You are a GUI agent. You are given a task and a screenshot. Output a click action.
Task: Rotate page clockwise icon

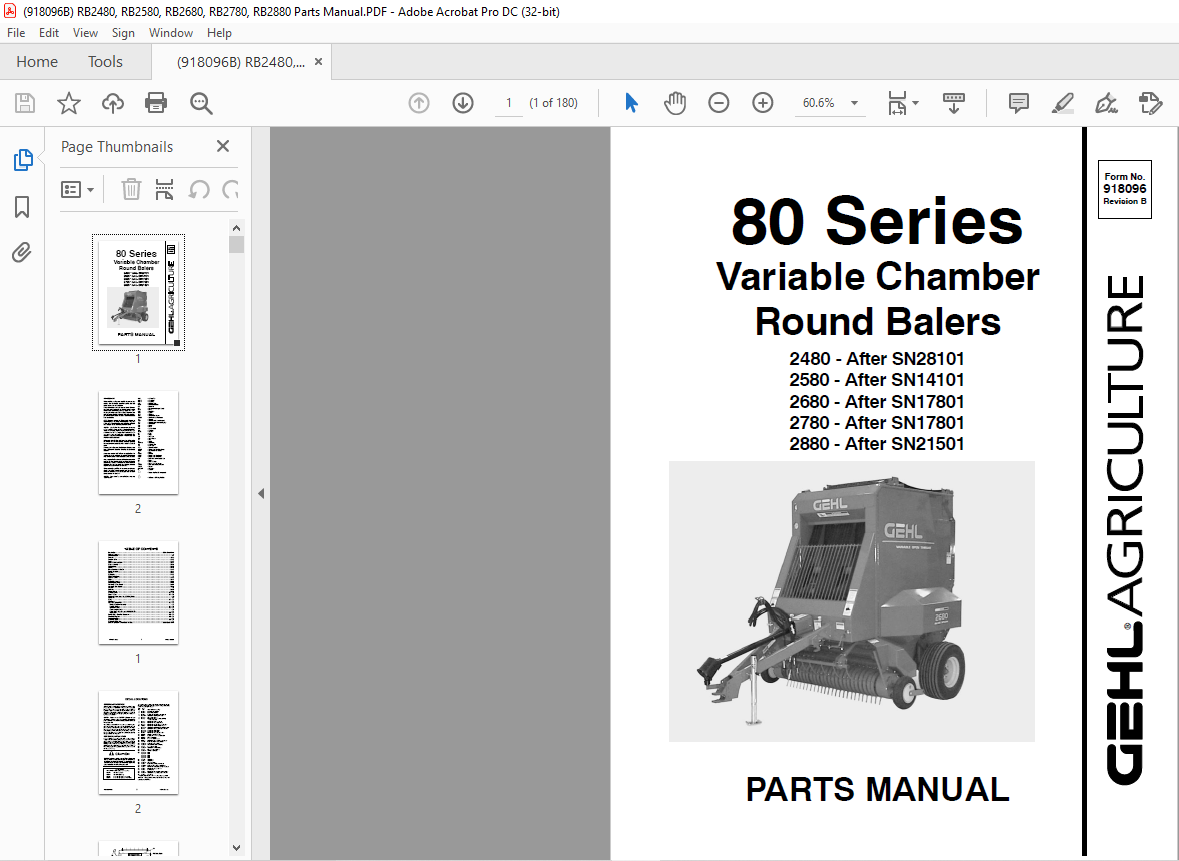point(230,189)
